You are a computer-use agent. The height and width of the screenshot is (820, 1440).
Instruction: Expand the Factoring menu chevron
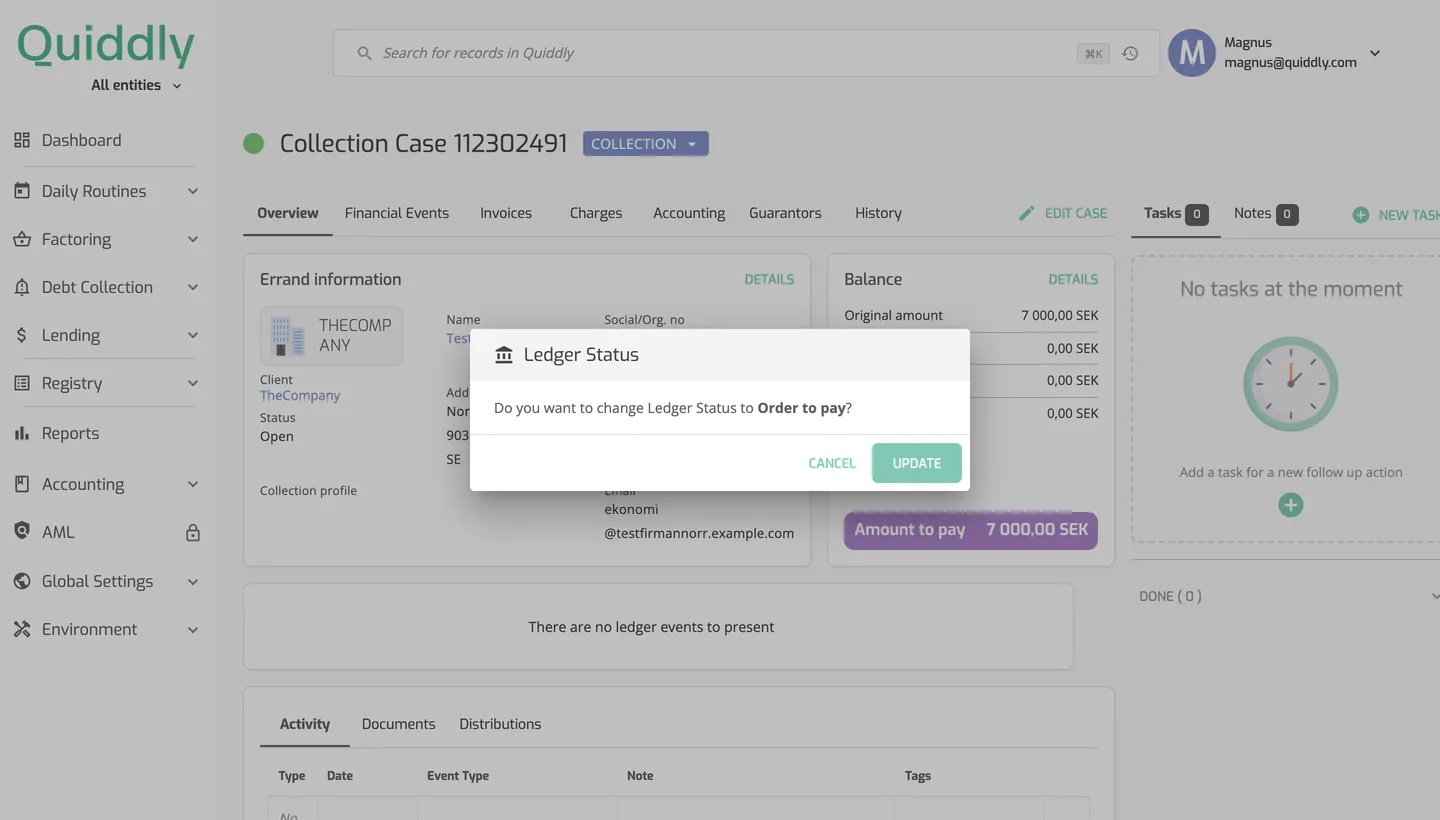coord(193,239)
